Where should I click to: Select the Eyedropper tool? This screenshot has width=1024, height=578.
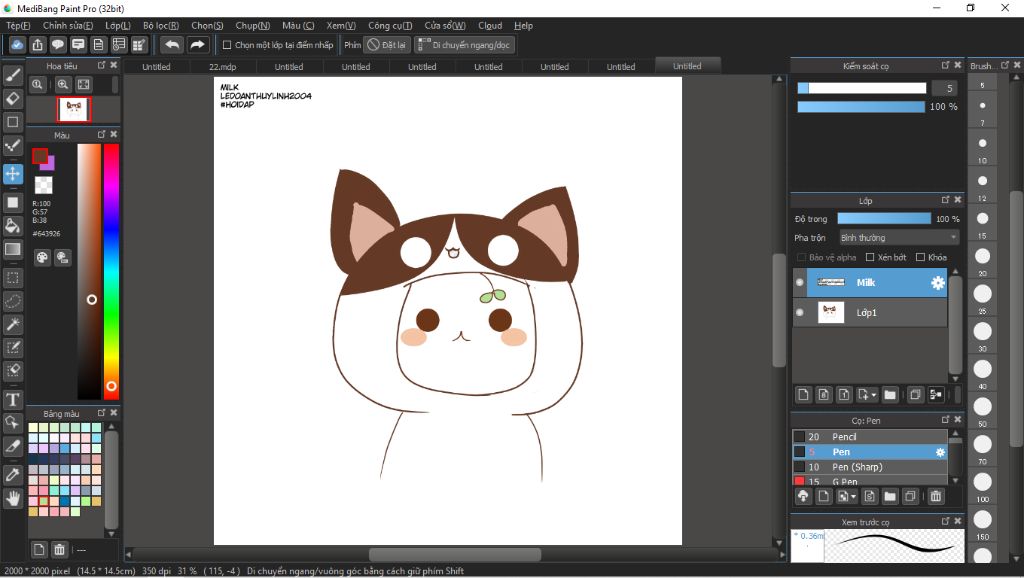(13, 473)
